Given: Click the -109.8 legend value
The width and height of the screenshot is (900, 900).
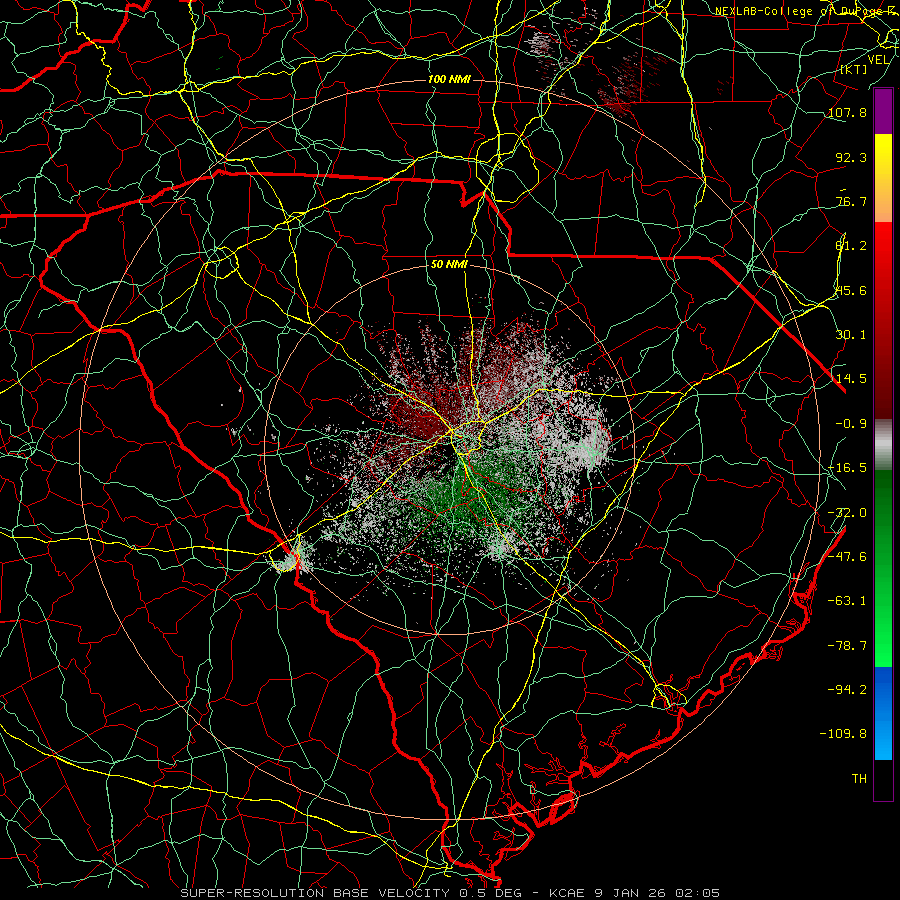Looking at the screenshot, I should [x=843, y=734].
